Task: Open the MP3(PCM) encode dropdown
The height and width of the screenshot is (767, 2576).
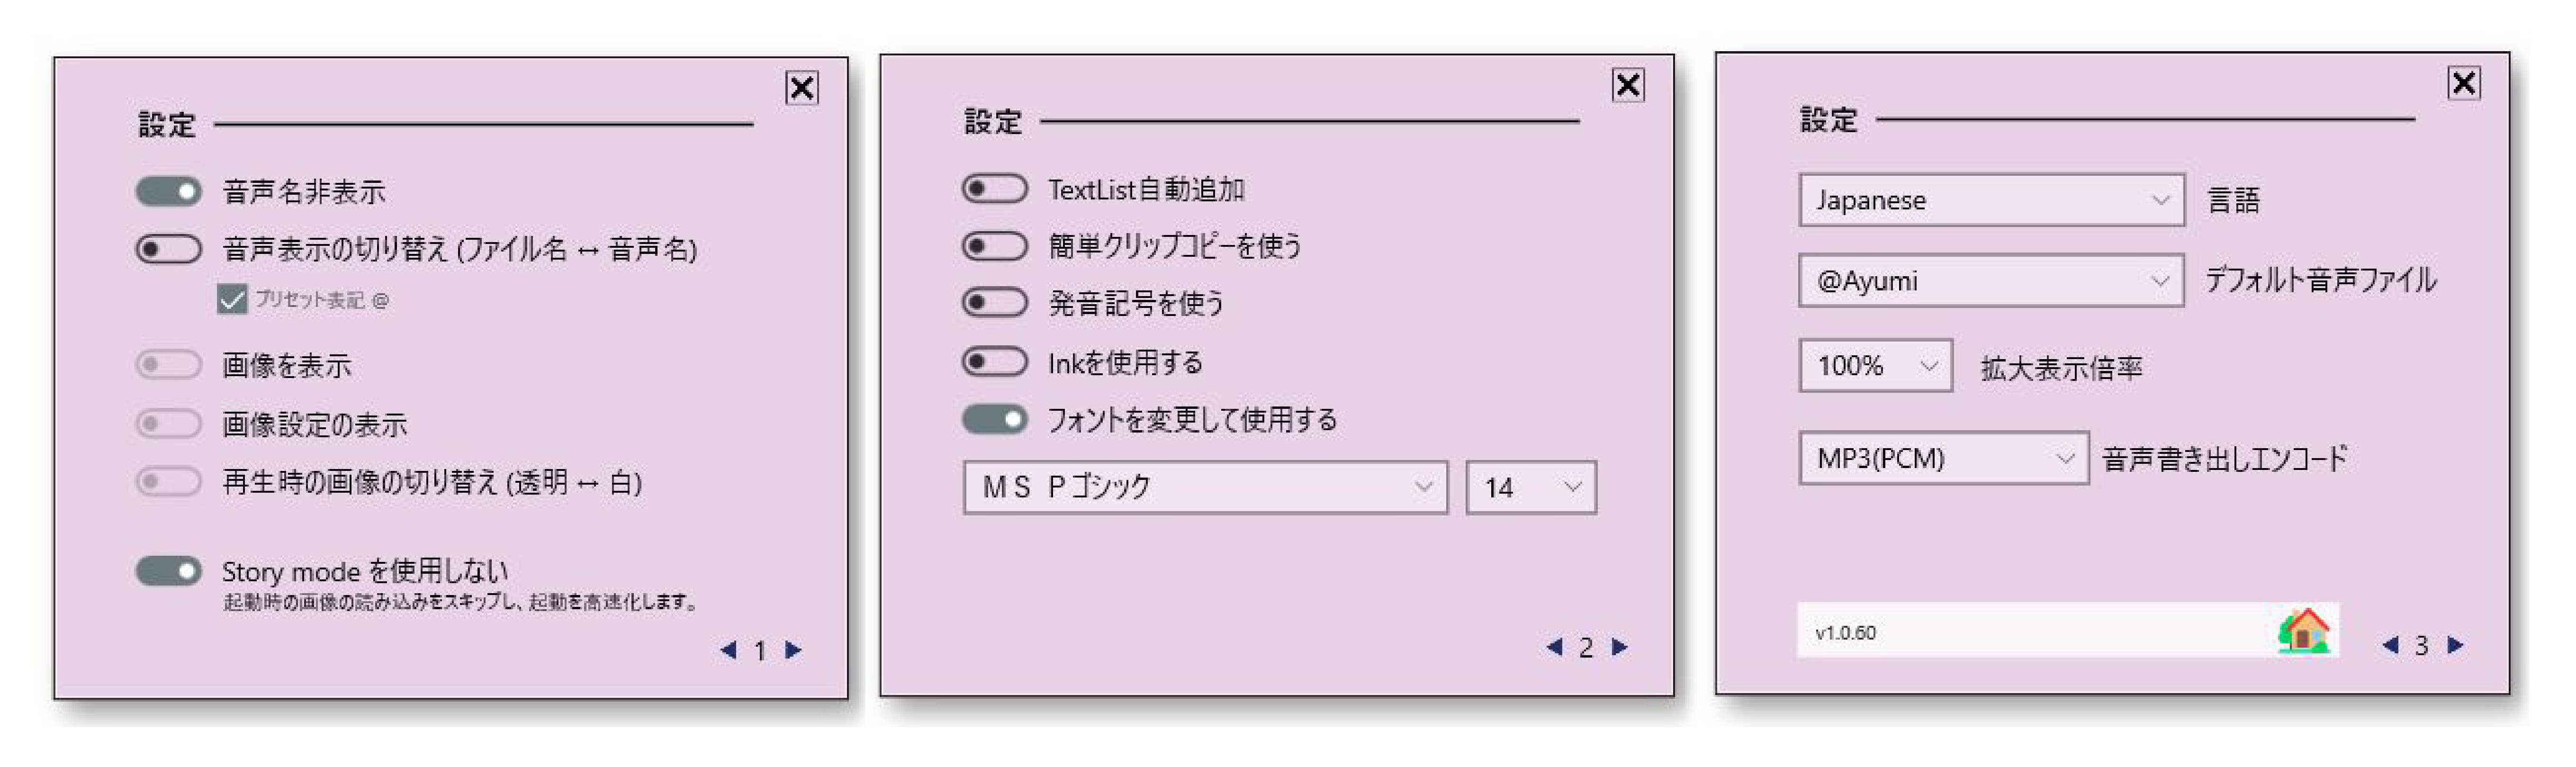Action: [x=1943, y=458]
